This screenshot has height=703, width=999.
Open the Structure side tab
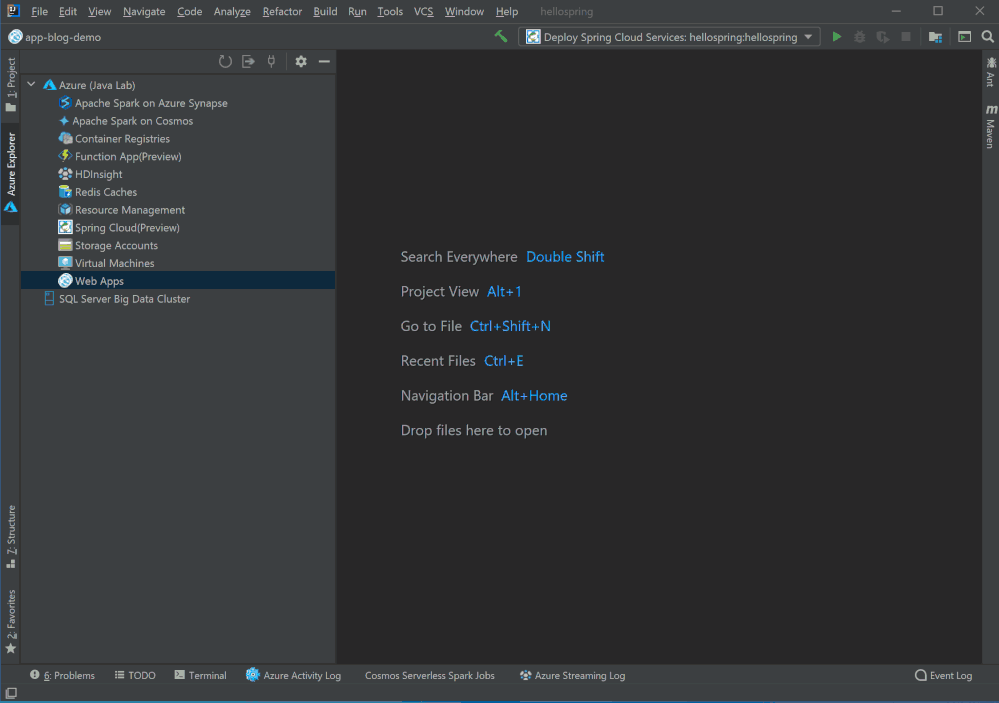tap(11, 536)
